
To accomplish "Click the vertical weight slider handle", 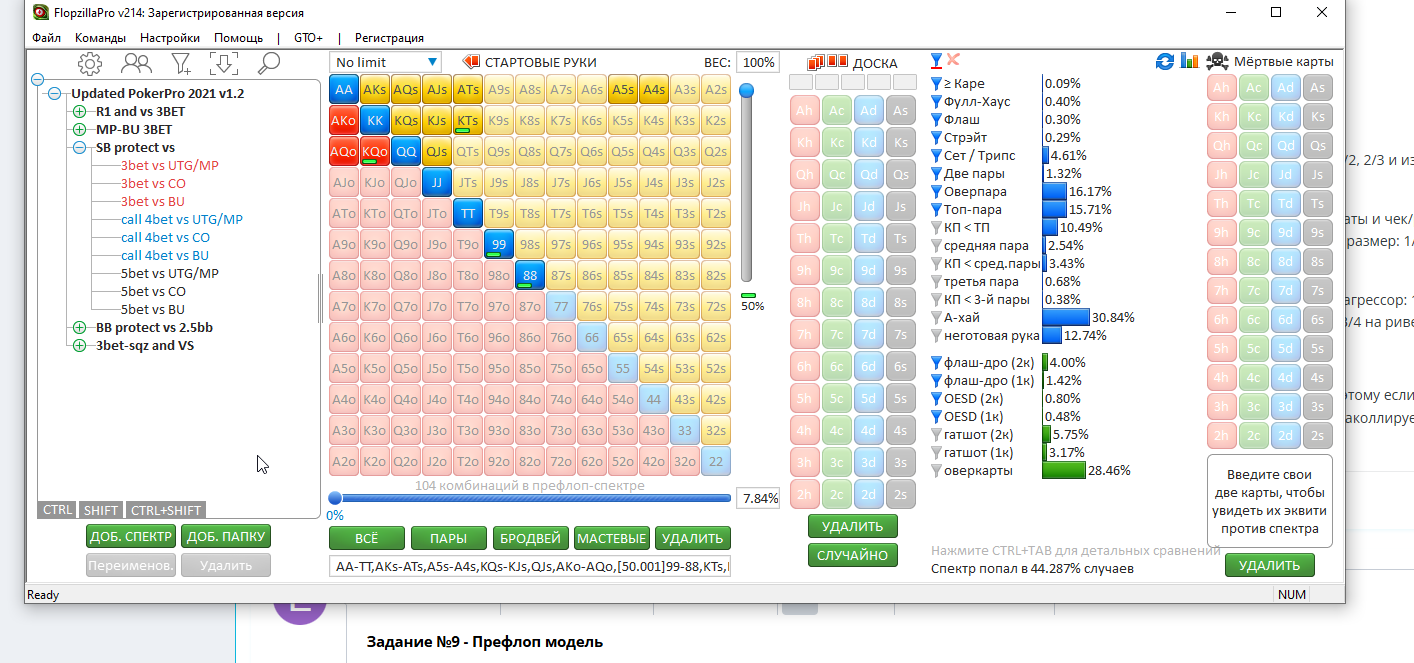I will [x=746, y=91].
